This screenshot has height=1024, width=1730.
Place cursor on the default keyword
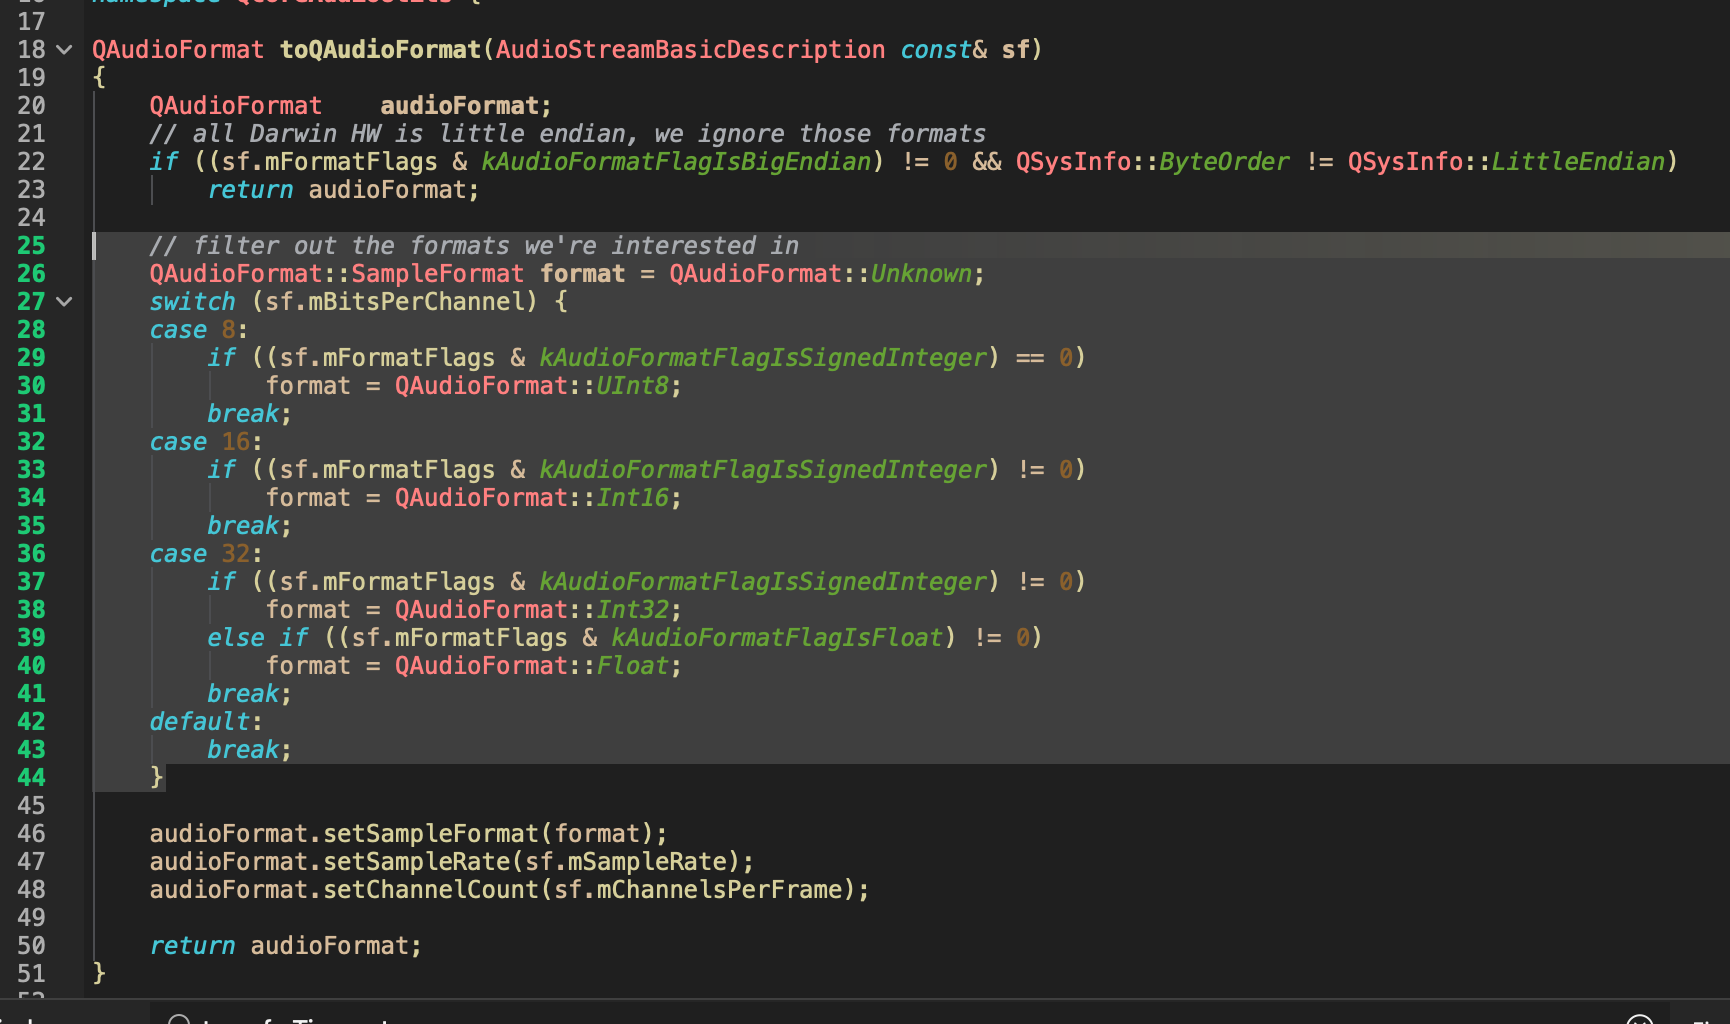[200, 722]
